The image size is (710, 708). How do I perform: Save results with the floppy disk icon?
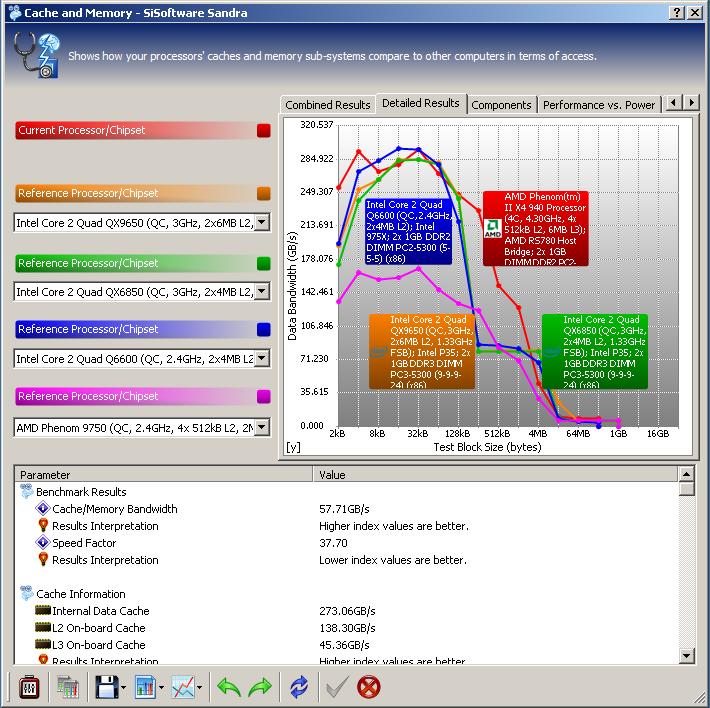point(107,687)
